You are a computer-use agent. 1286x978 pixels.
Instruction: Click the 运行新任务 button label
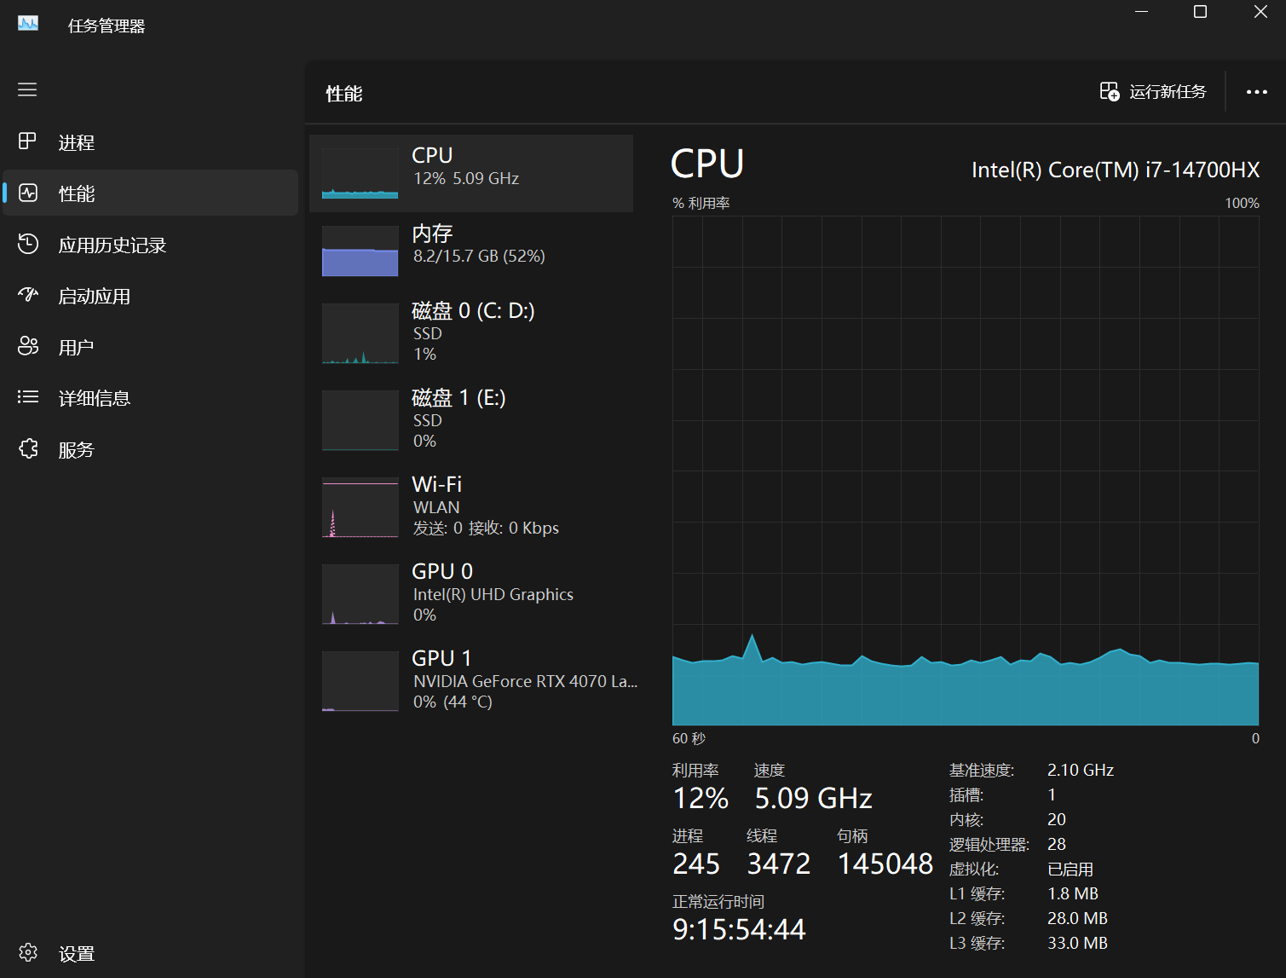pos(1167,92)
